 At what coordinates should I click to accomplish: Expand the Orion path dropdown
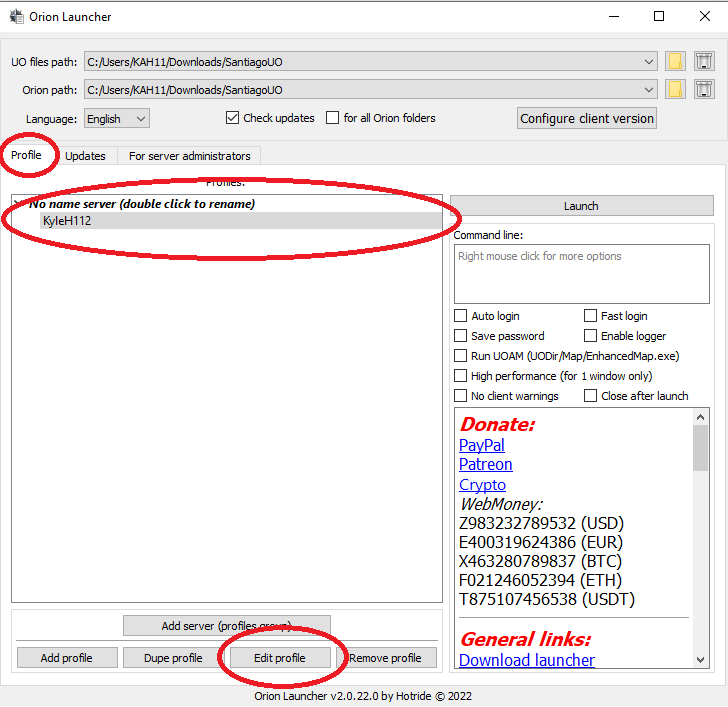coord(650,90)
